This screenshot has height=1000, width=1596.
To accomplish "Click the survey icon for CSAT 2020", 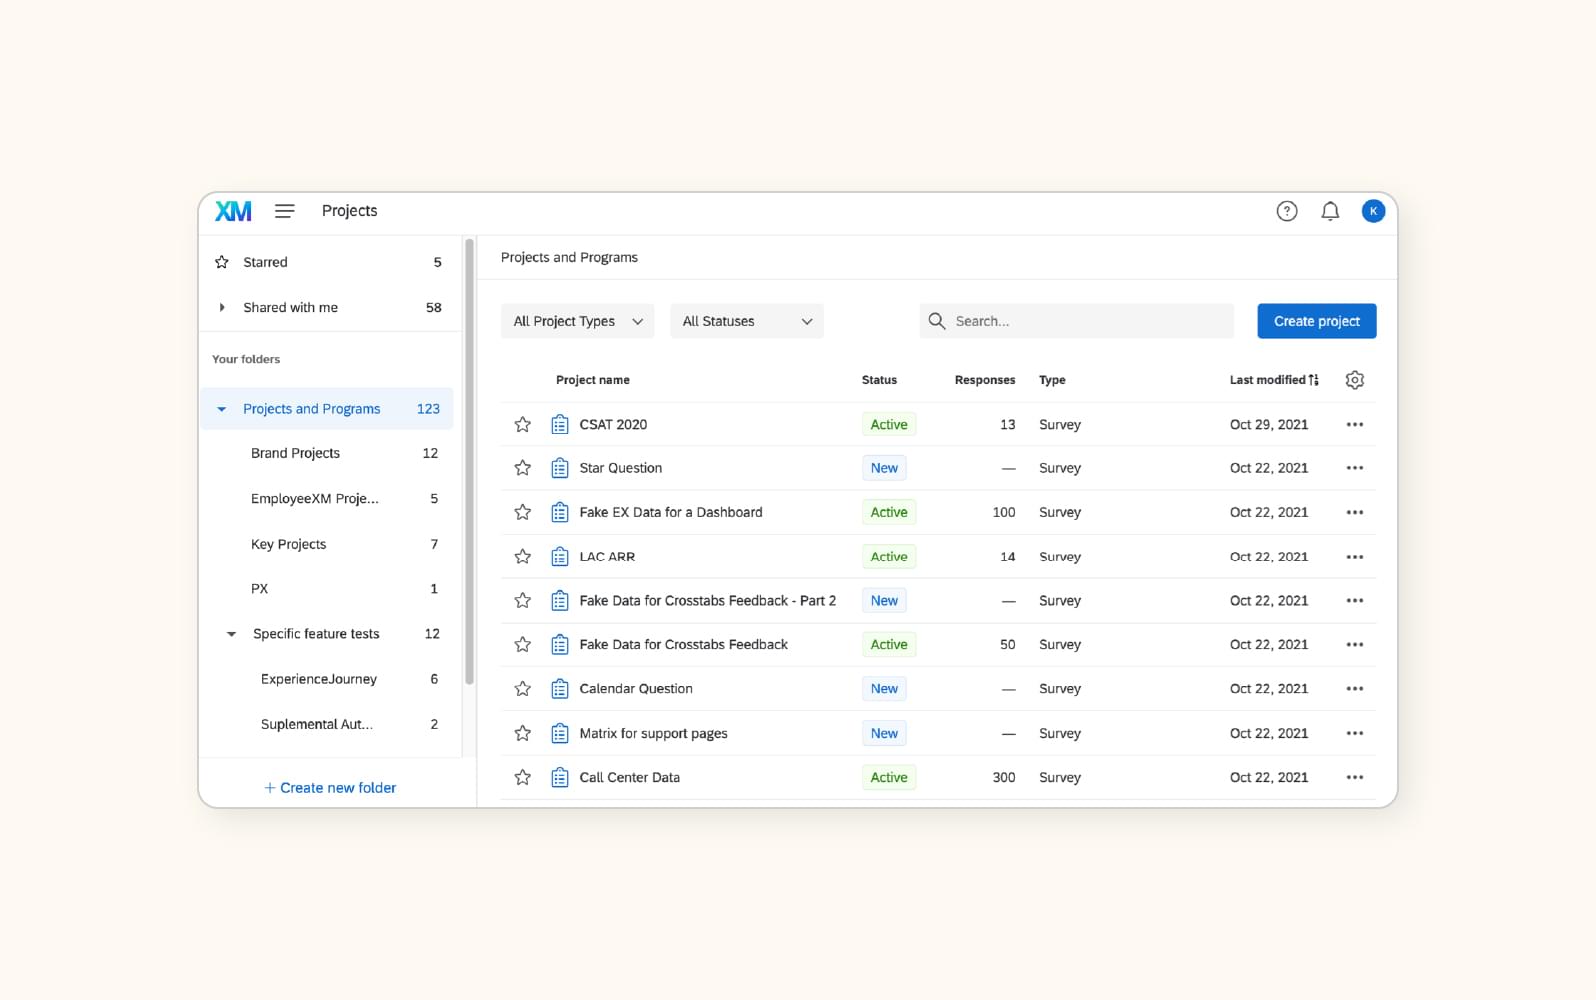I will point(560,425).
